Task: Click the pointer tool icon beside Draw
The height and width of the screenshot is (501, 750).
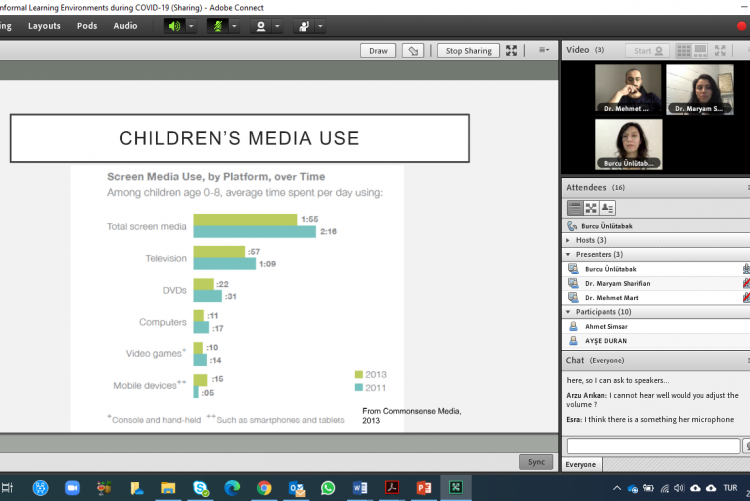Action: point(412,51)
